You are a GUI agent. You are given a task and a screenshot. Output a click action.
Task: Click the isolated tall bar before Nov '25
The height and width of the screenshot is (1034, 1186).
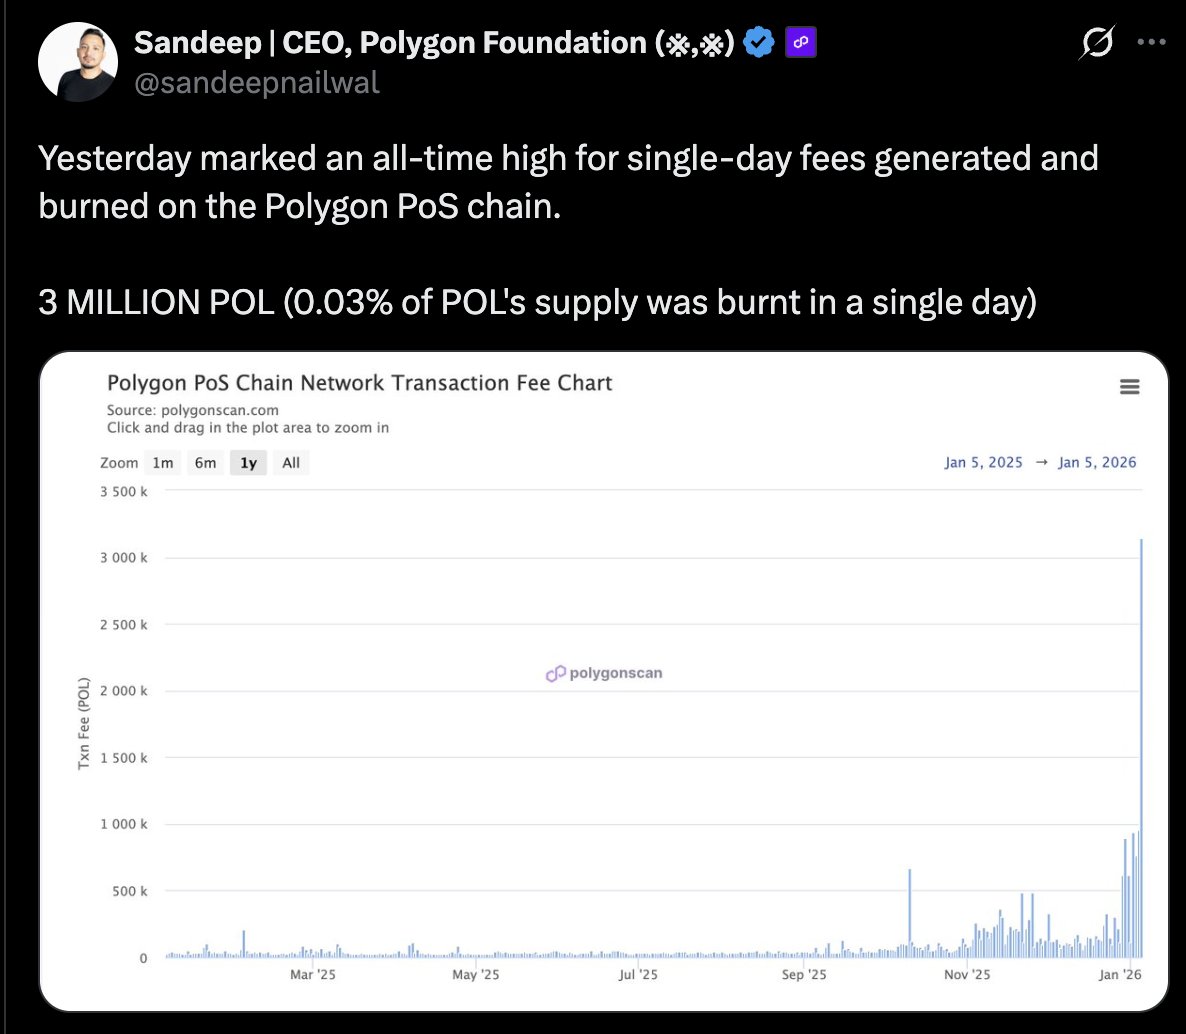point(909,910)
